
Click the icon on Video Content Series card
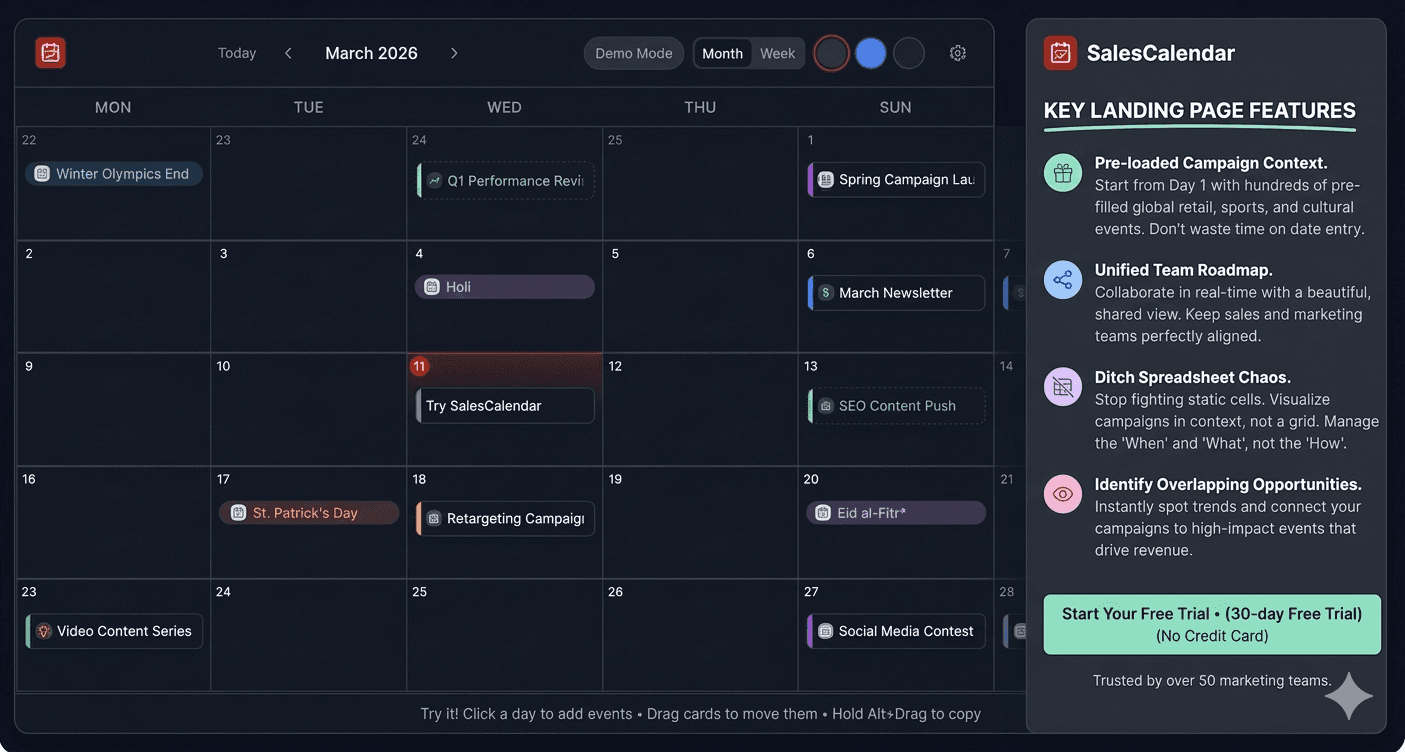click(43, 631)
